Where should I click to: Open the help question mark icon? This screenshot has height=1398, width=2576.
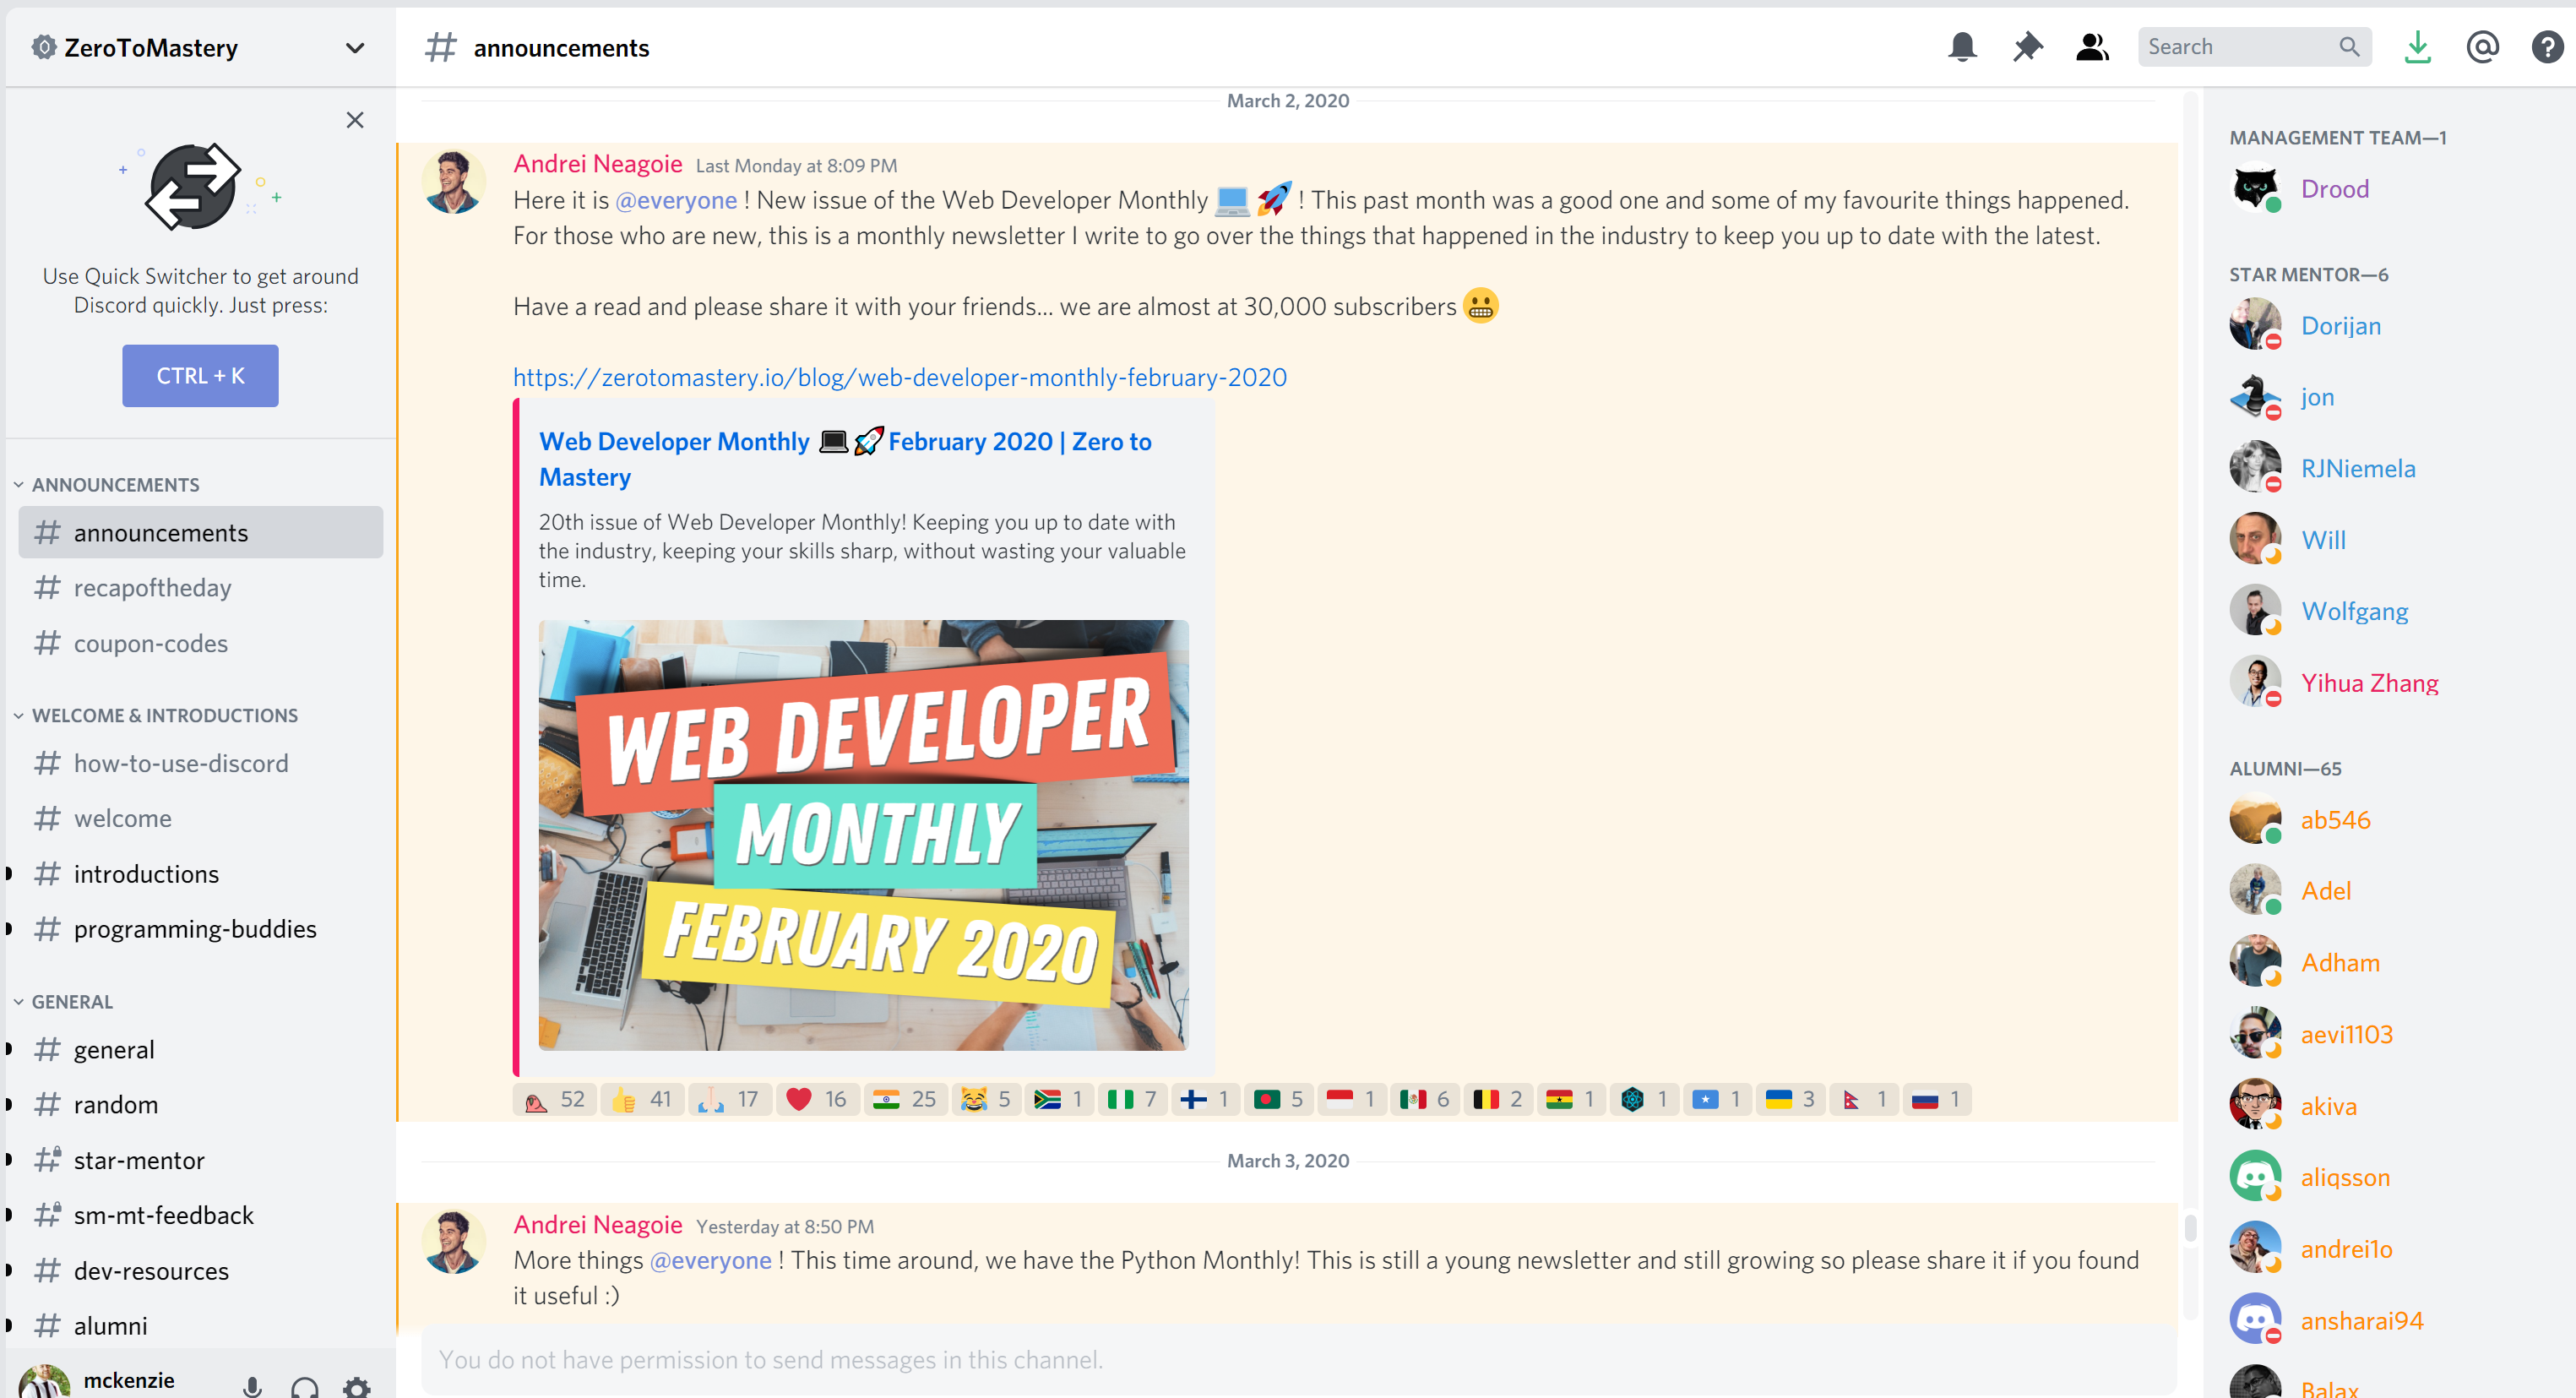(x=2546, y=47)
